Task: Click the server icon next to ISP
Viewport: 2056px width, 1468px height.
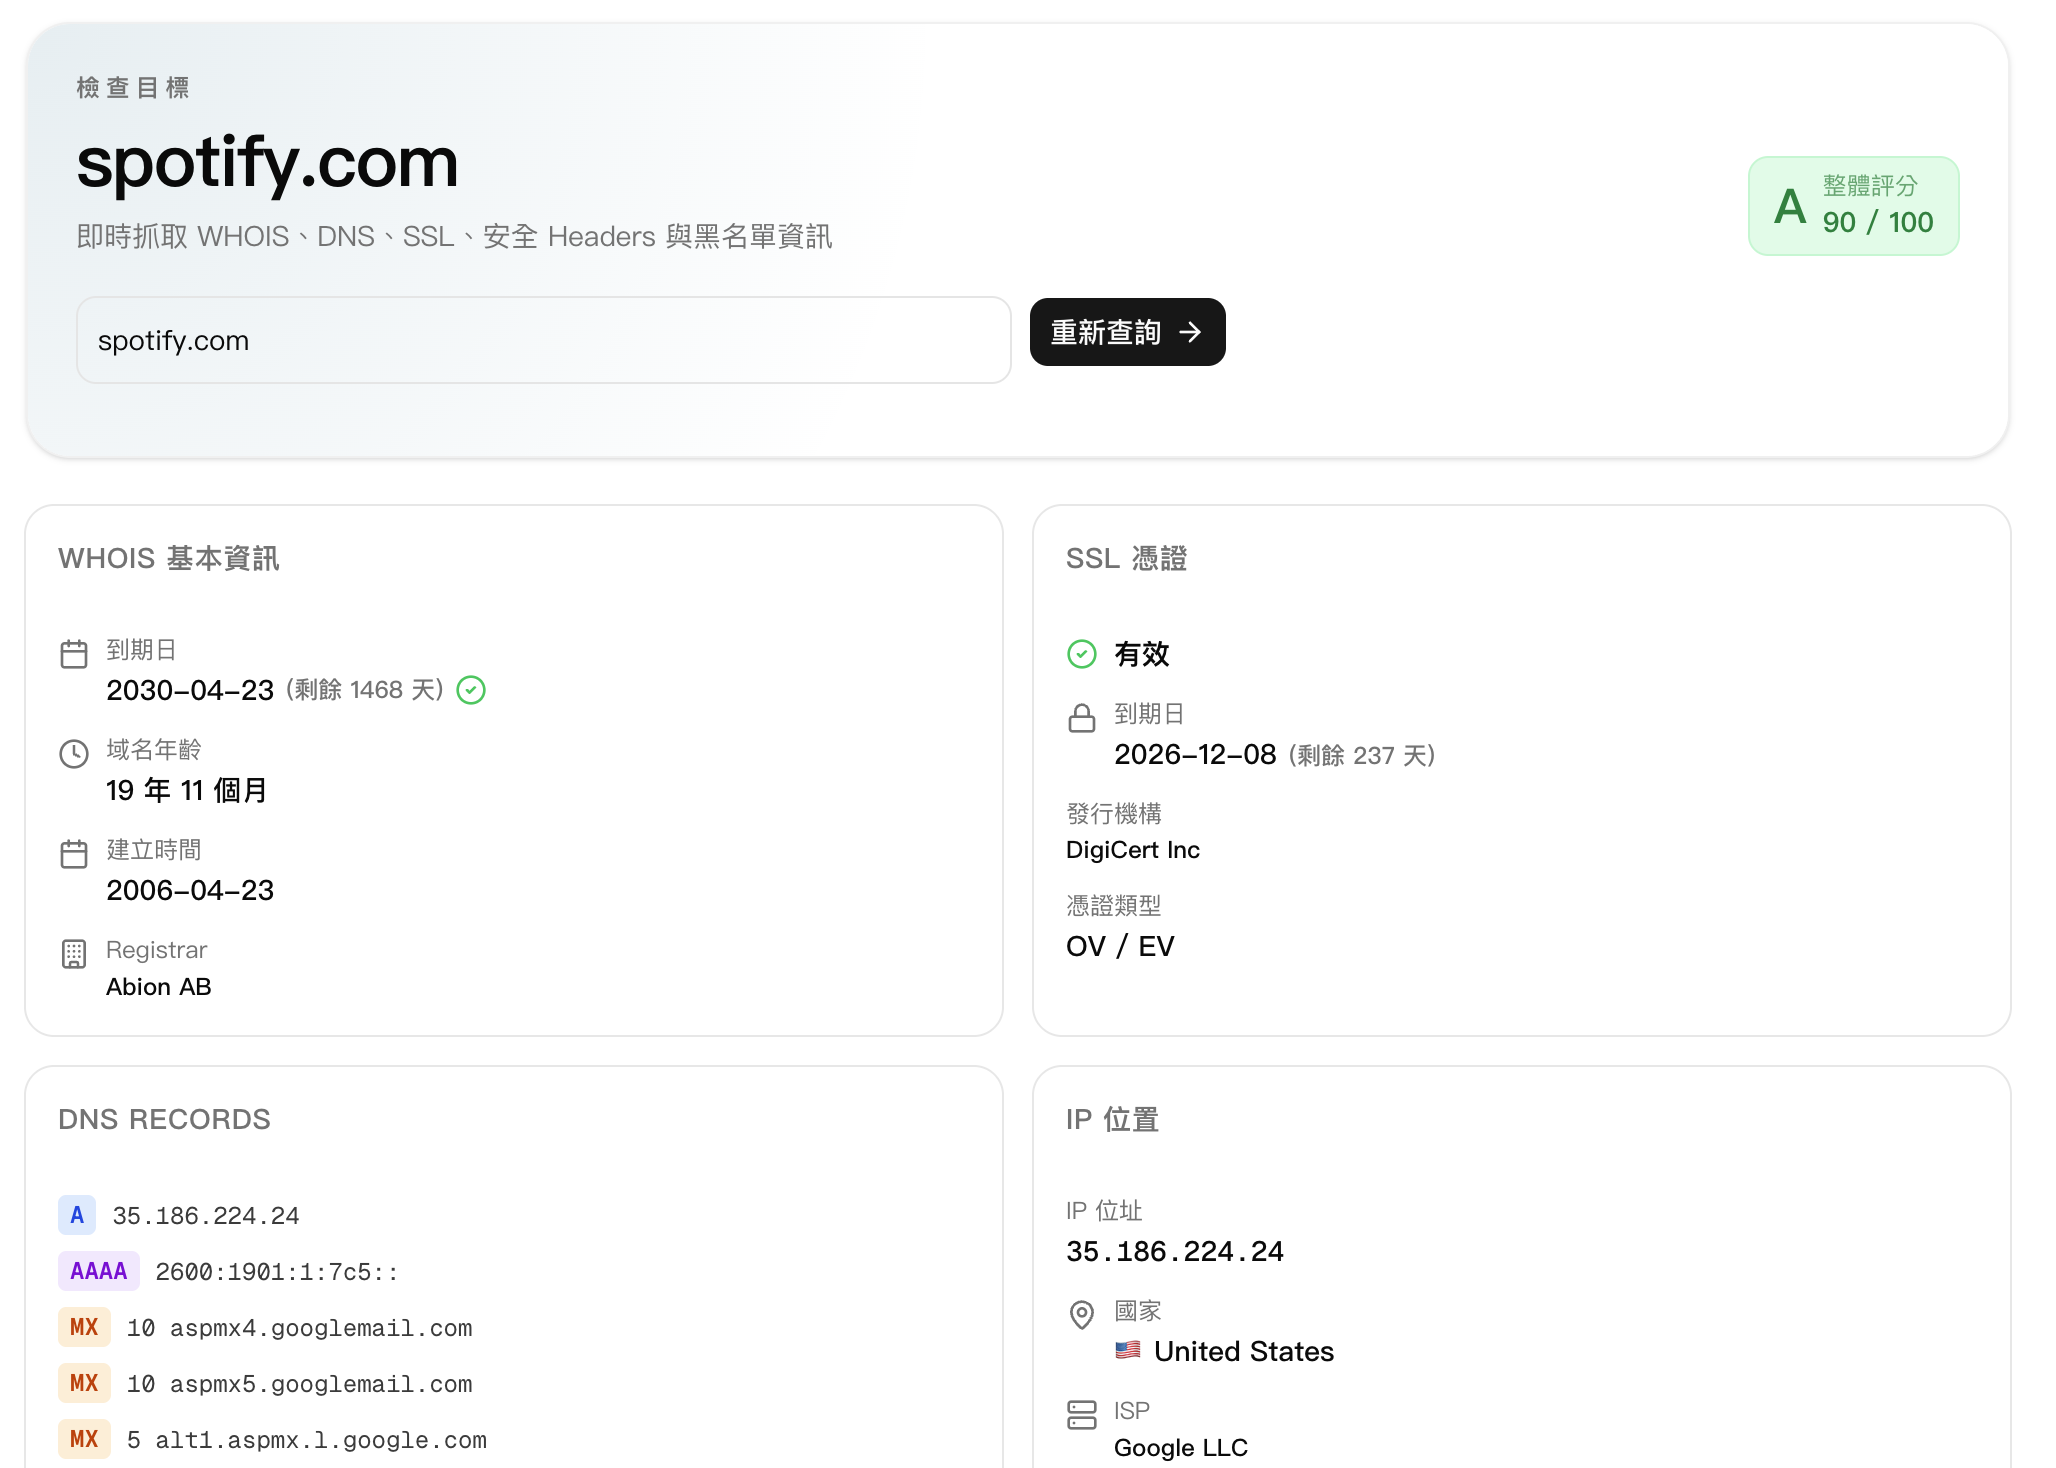Action: tap(1082, 1414)
